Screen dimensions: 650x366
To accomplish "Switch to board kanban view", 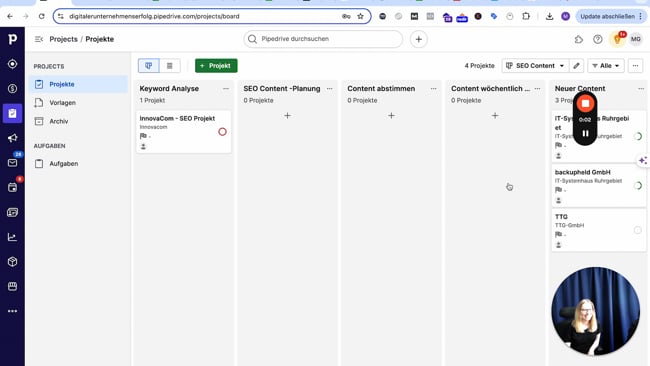I will 148,65.
